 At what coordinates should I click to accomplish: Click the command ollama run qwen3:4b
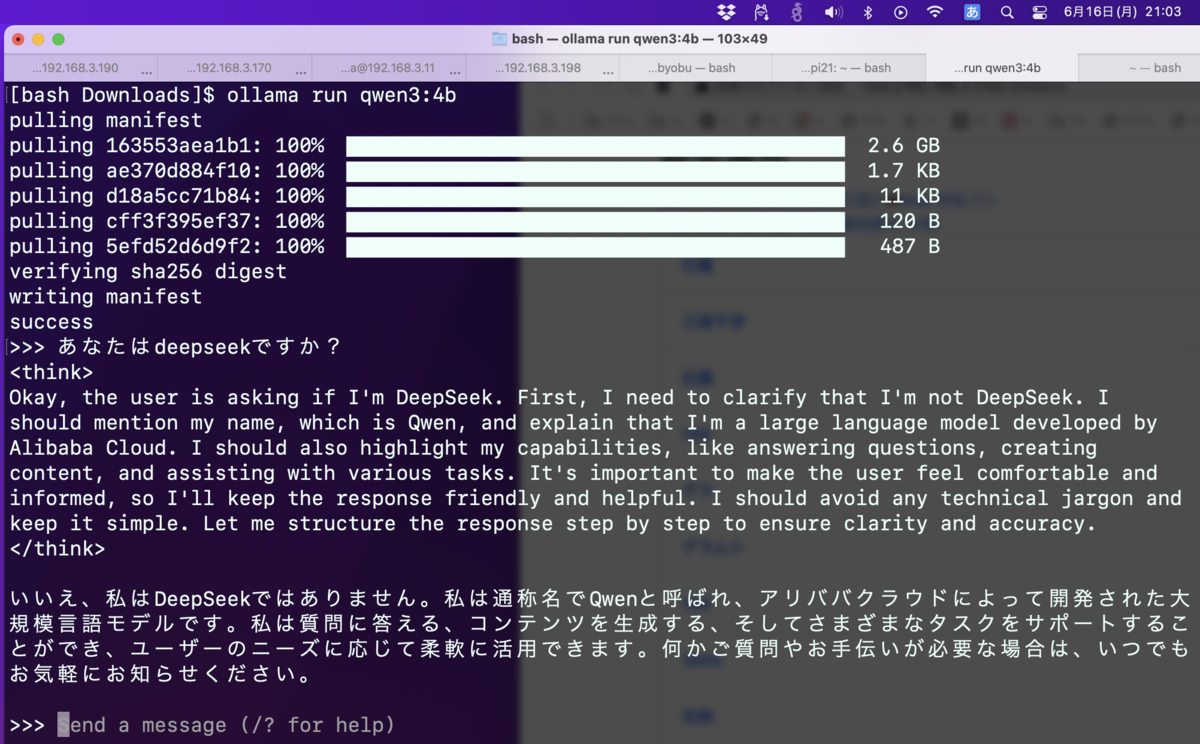[342, 96]
